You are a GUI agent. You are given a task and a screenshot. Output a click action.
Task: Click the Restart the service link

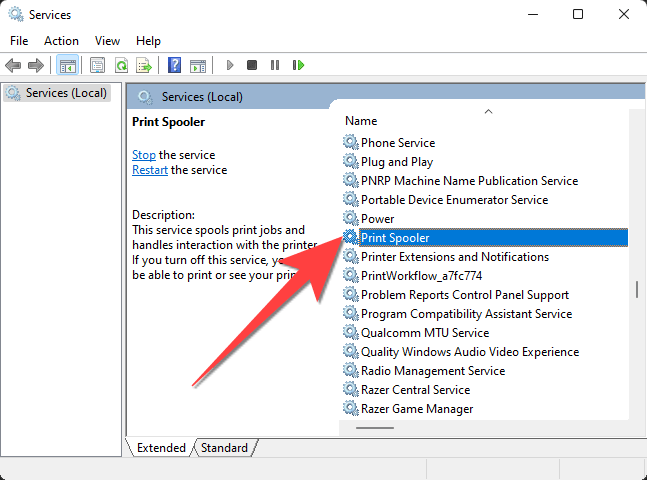point(150,170)
